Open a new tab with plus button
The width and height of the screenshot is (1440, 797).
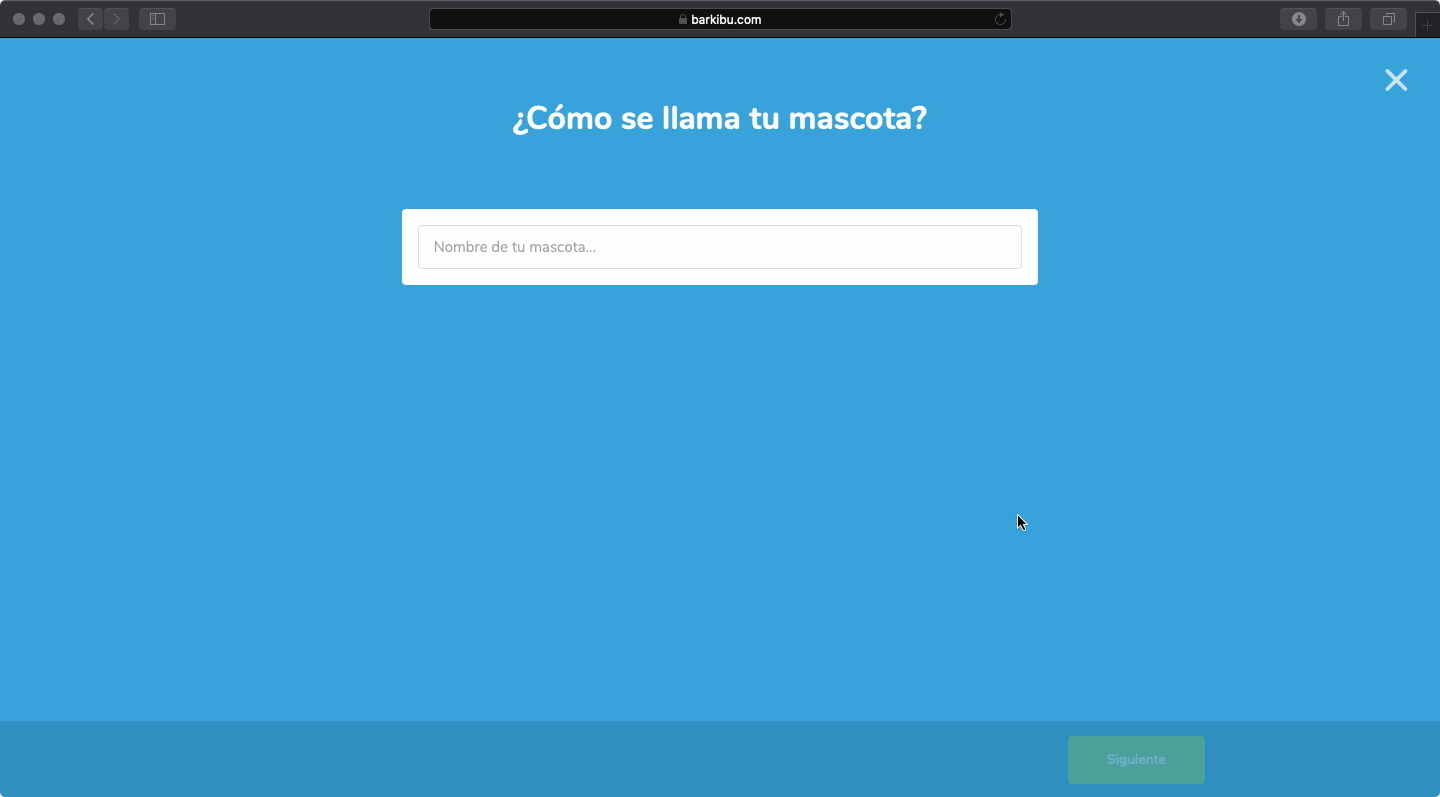coord(1426,25)
